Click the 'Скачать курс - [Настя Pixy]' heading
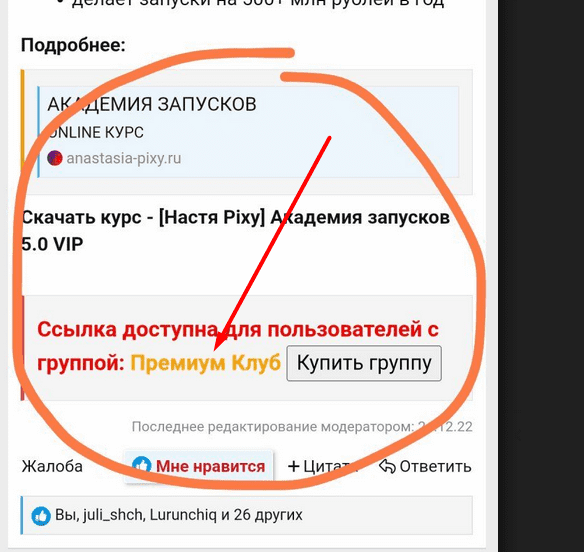Screen dimensions: 584x552 (235, 231)
